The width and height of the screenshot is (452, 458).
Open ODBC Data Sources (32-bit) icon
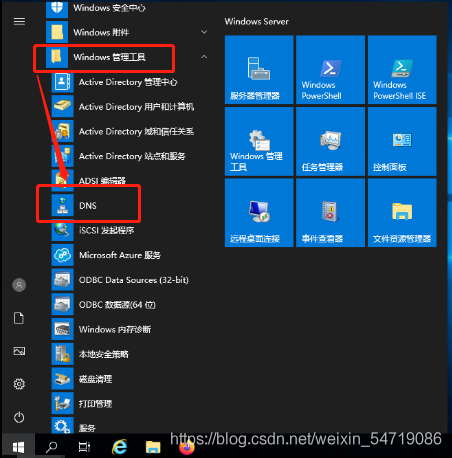62,280
